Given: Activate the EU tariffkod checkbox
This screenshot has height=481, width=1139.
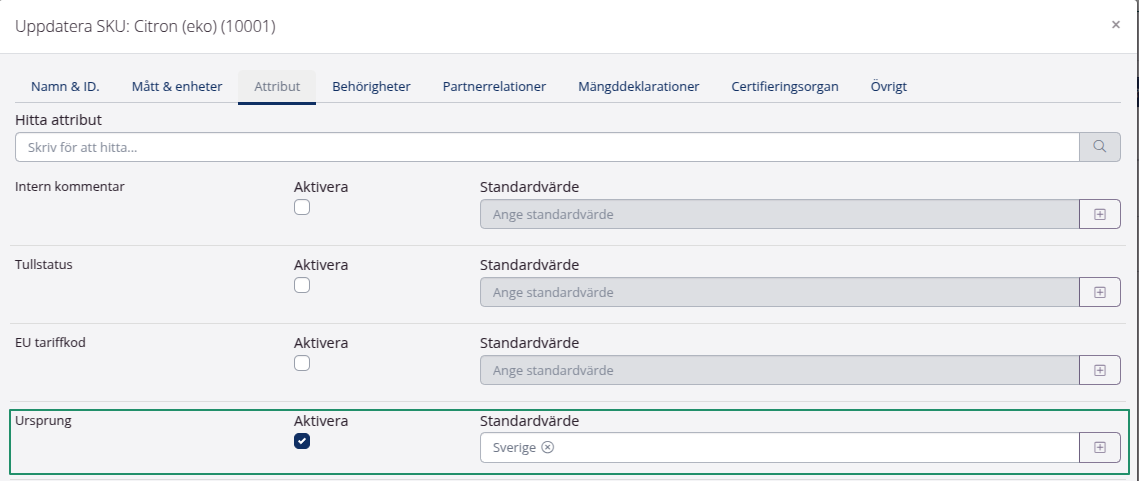Looking at the screenshot, I should 302,363.
